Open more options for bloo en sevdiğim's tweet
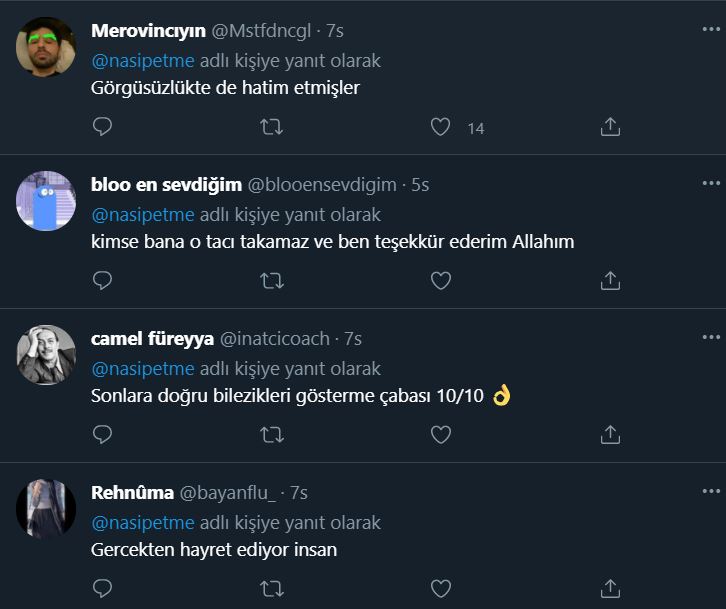Viewport: 726px width, 609px height. [x=711, y=183]
